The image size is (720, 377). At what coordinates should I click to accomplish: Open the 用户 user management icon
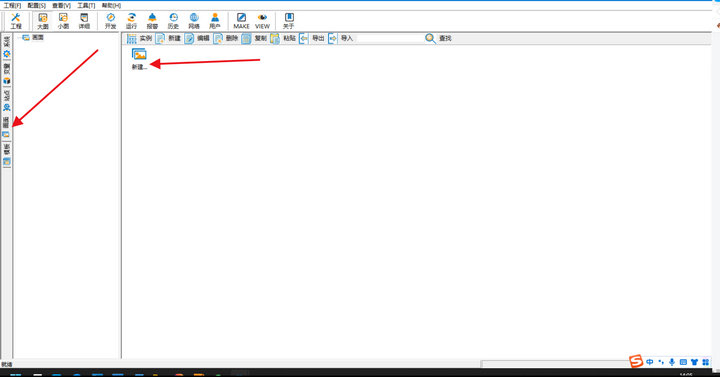215,21
